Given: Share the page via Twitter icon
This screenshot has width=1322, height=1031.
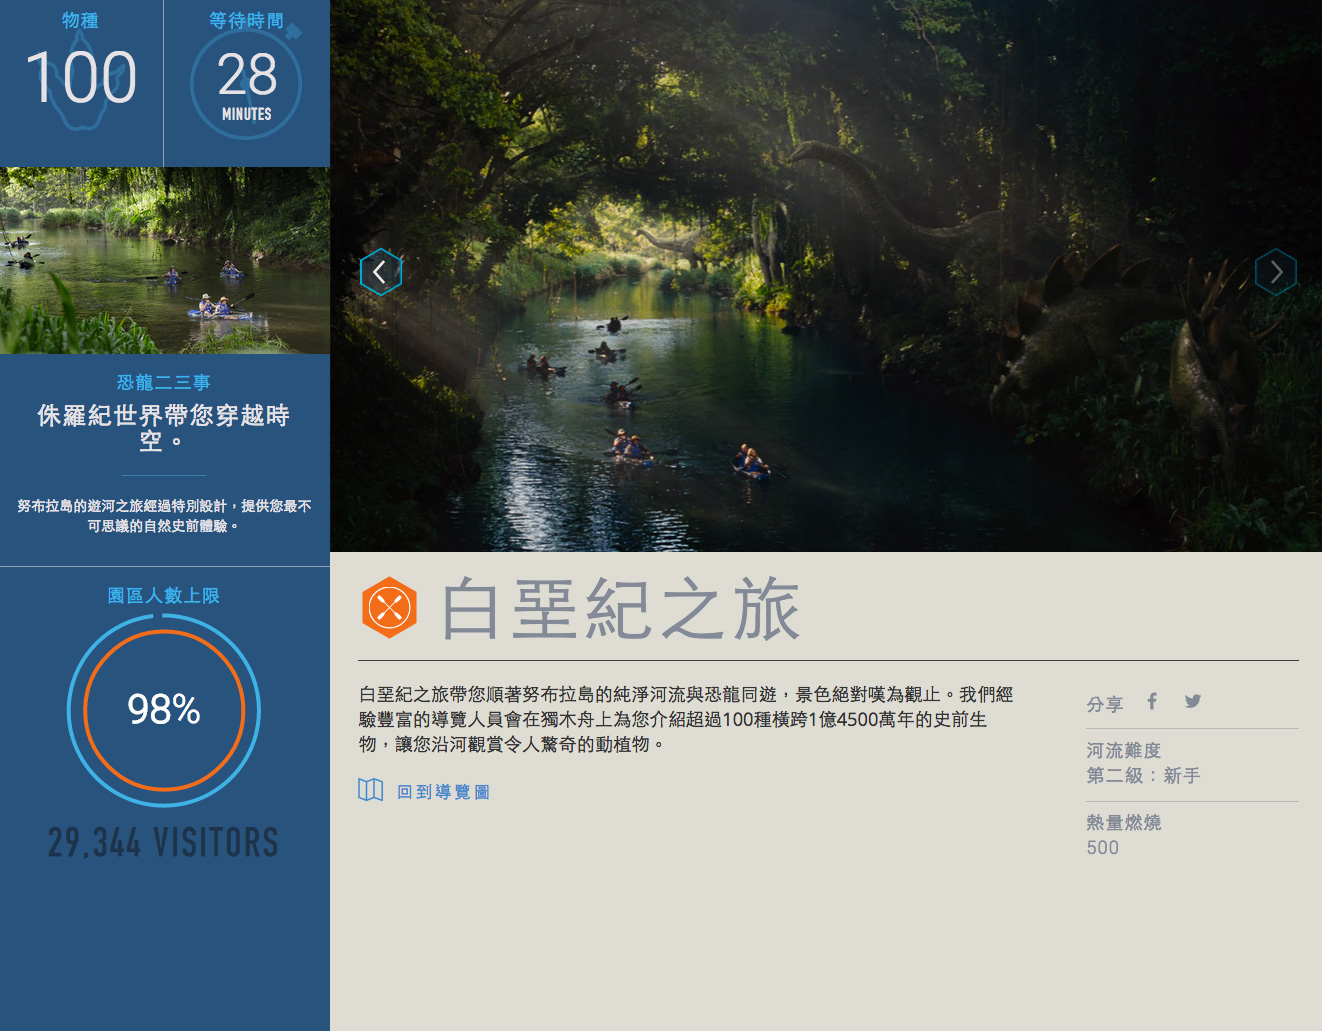Looking at the screenshot, I should click(x=1193, y=701).
